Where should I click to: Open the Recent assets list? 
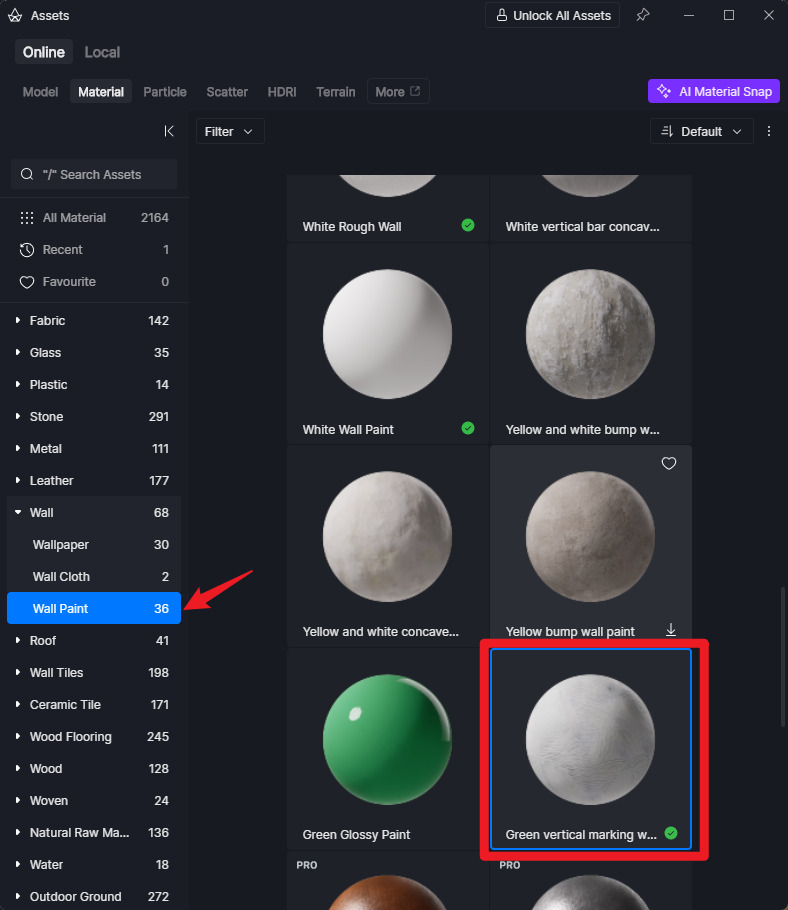click(62, 249)
